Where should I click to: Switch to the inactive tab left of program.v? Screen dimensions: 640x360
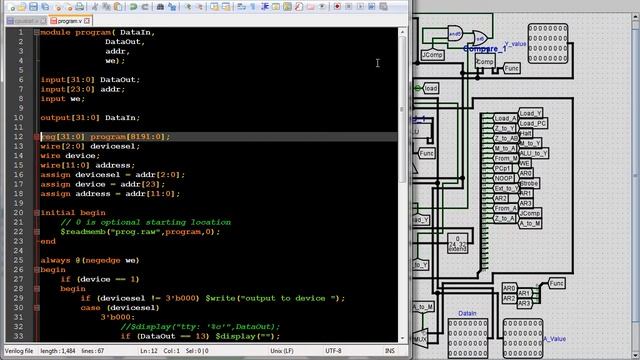point(26,20)
